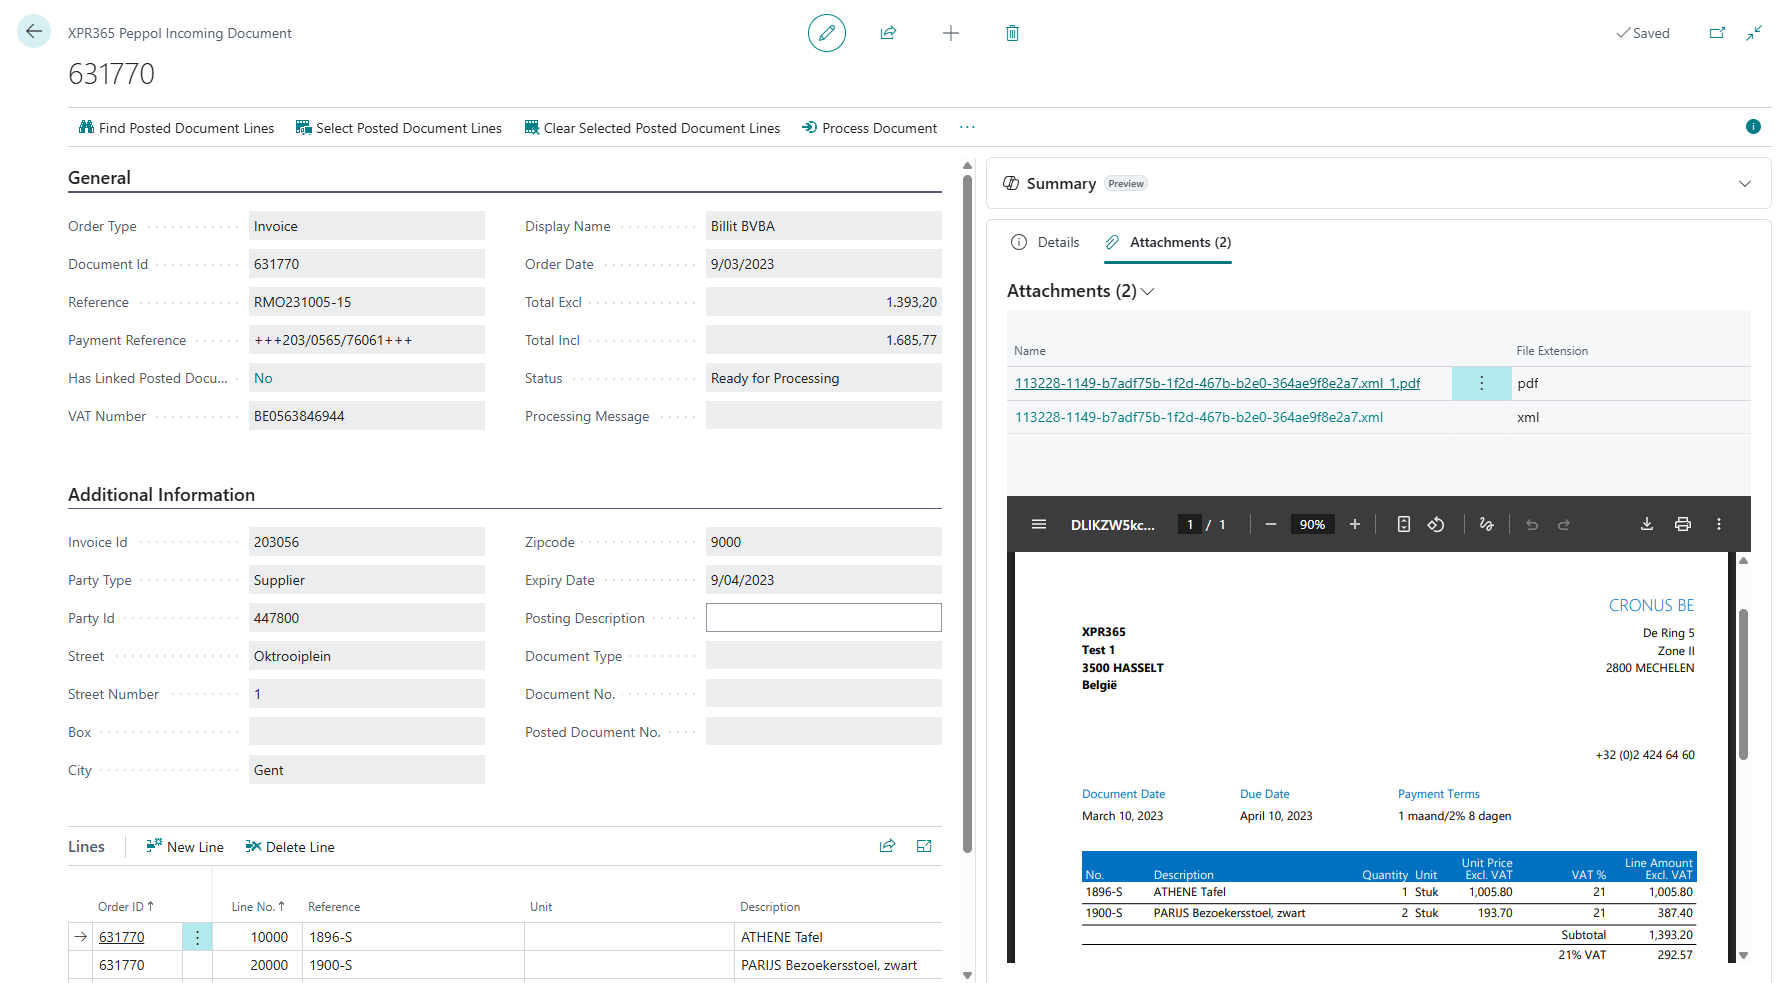The width and height of the screenshot is (1787, 983).
Task: Select the General section heading
Action: tap(99, 178)
